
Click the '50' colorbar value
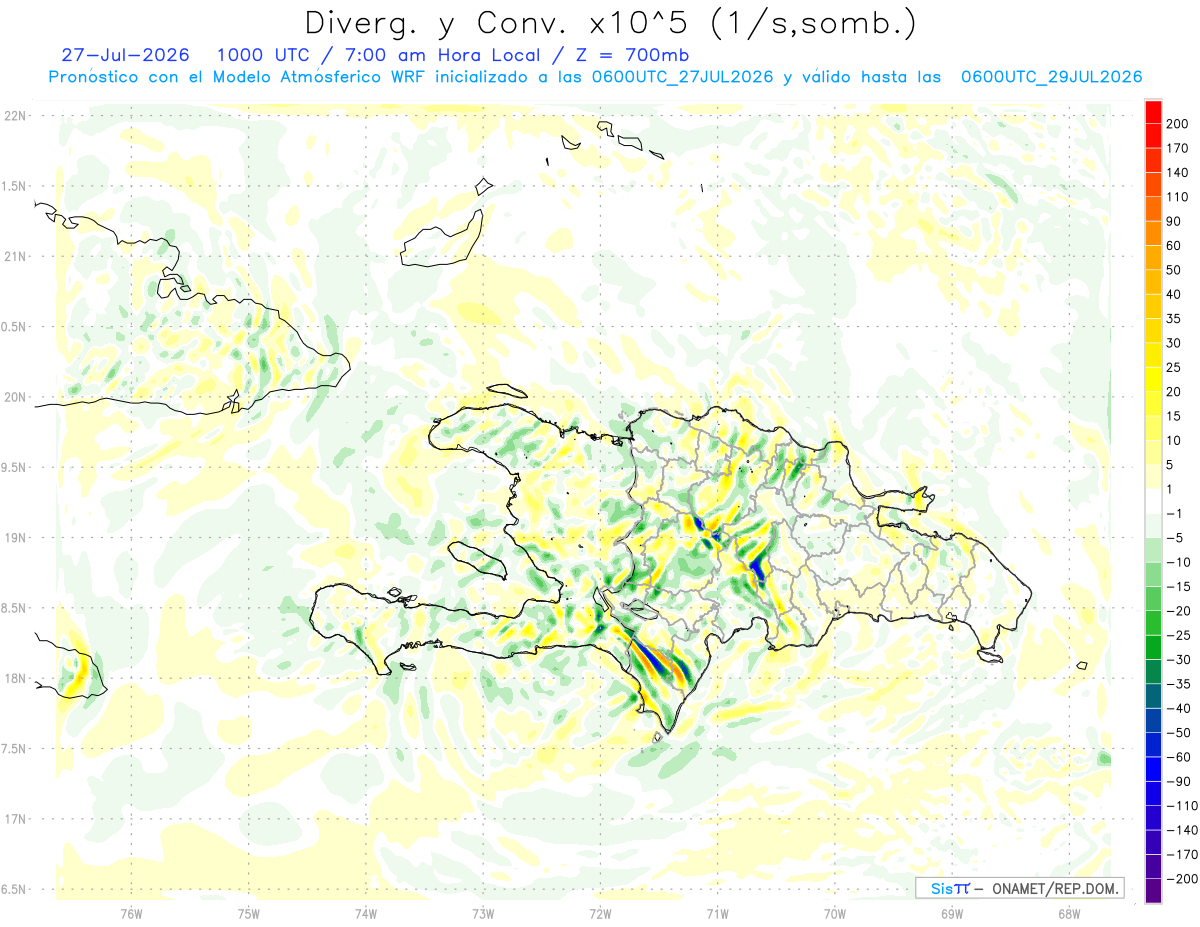(1175, 270)
